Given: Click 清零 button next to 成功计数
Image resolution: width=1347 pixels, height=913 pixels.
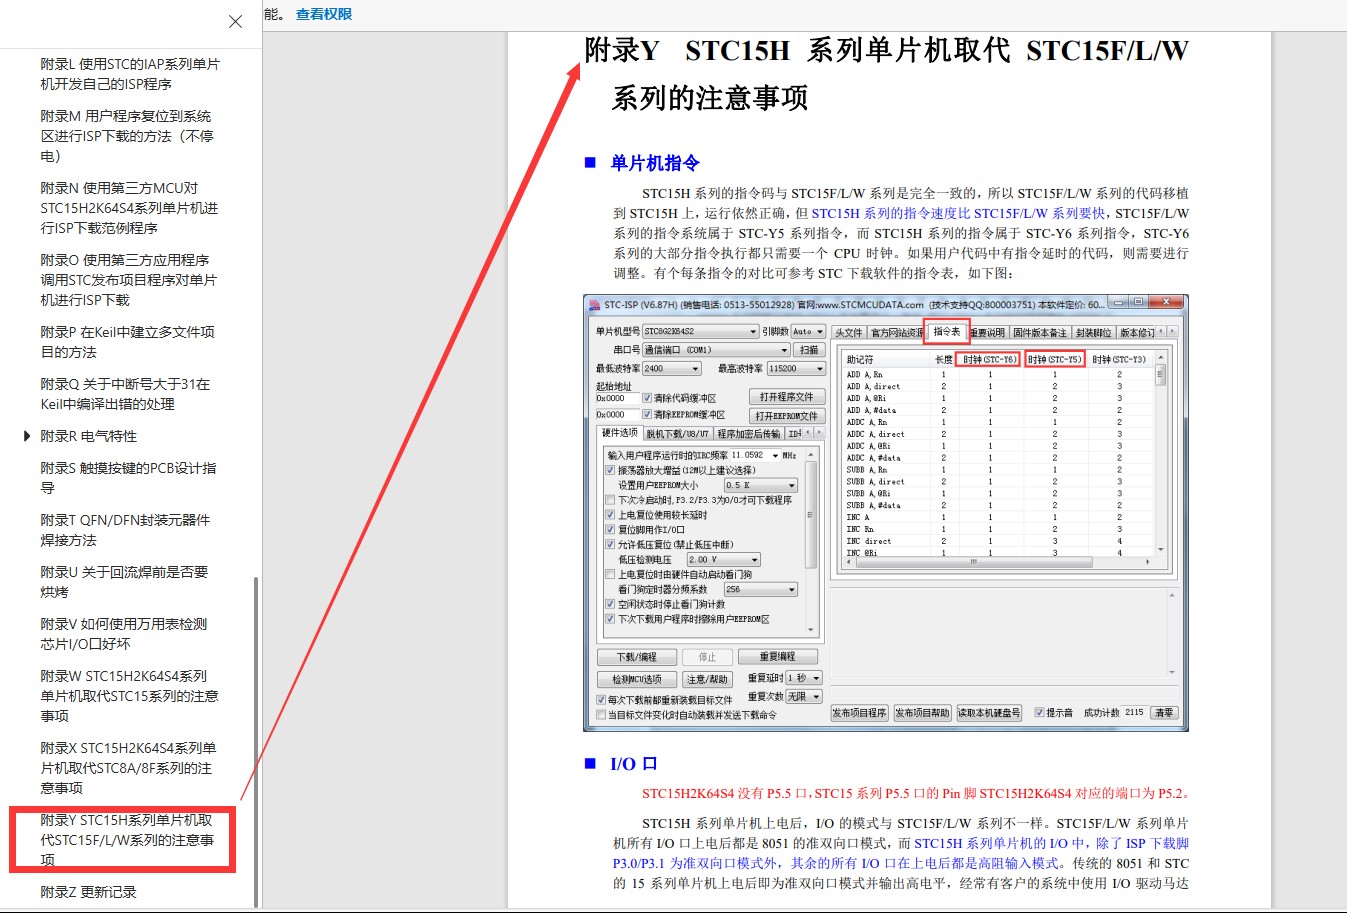Looking at the screenshot, I should [1164, 713].
